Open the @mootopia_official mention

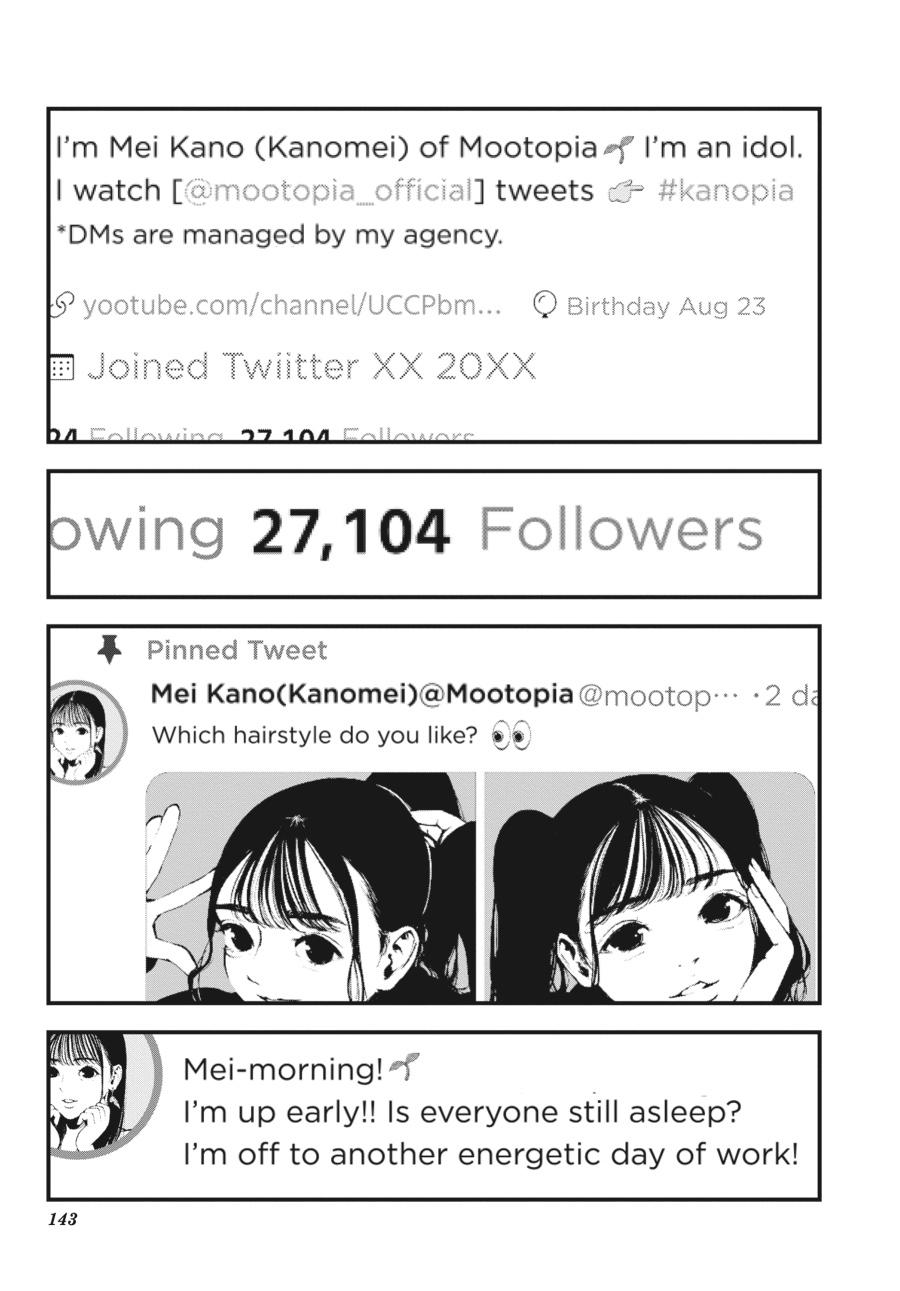tap(328, 190)
